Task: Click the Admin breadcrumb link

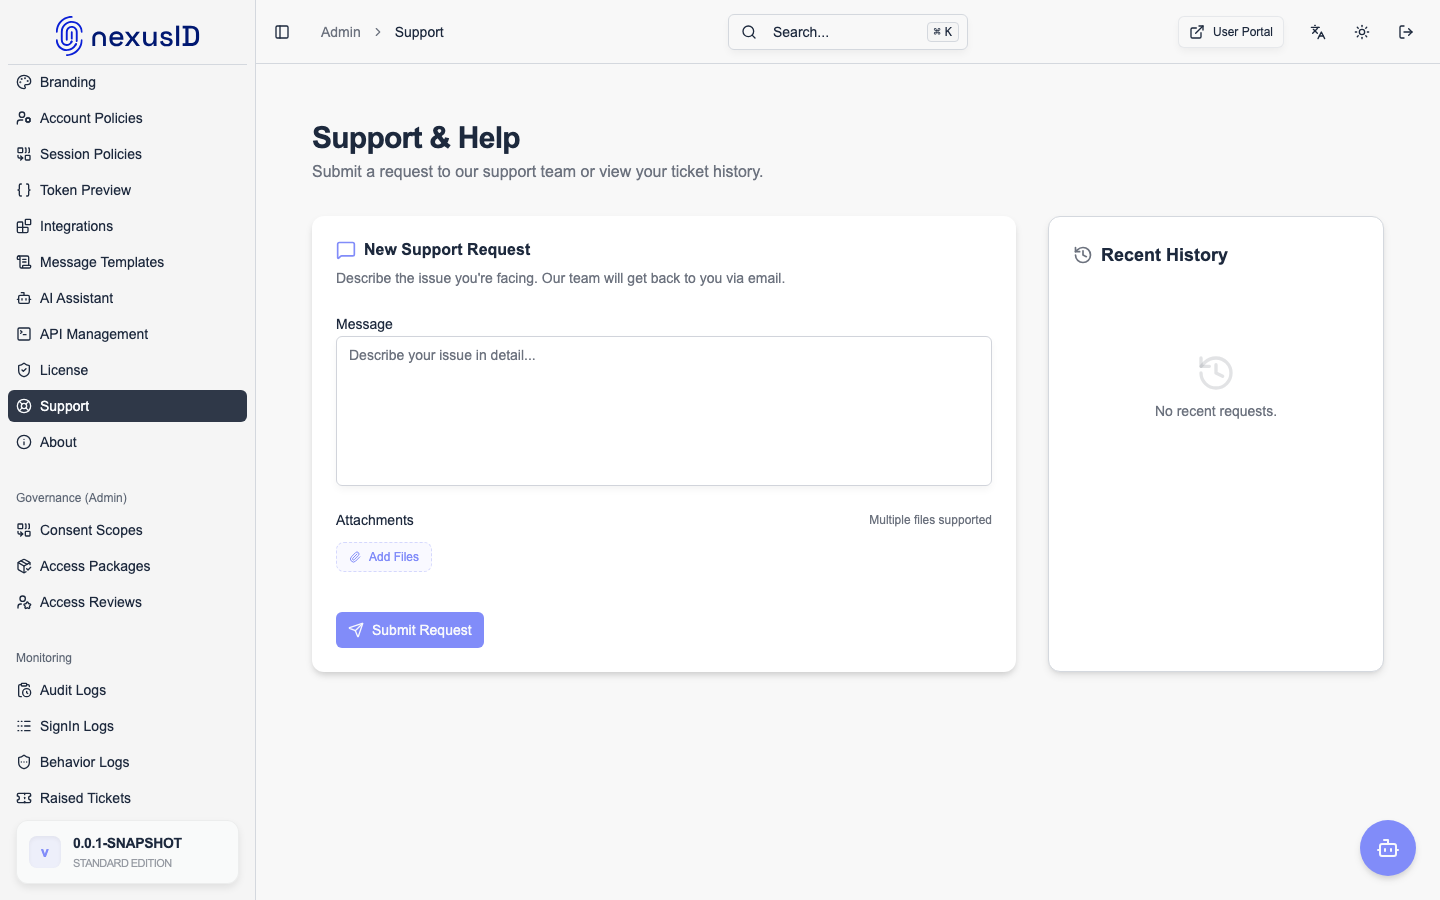Action: click(340, 32)
